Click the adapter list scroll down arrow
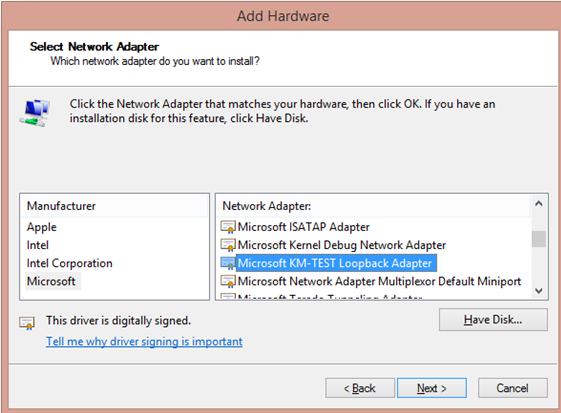The image size is (561, 413). tap(539, 291)
